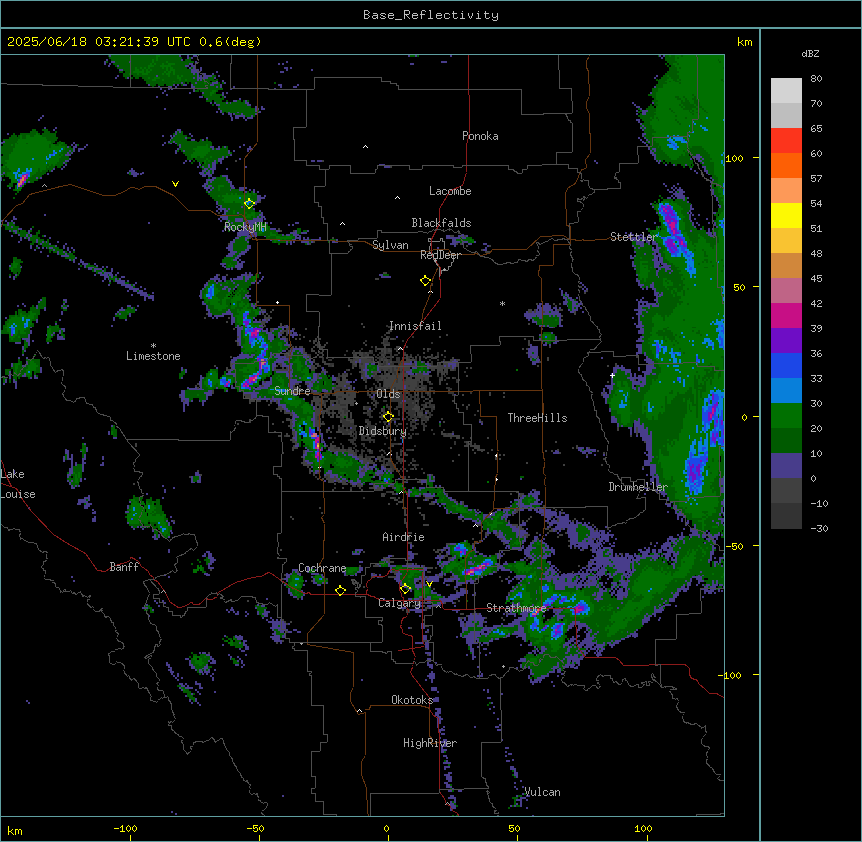
Task: Click the yellow diamond marker at RockyMH
Action: pyautogui.click(x=249, y=203)
